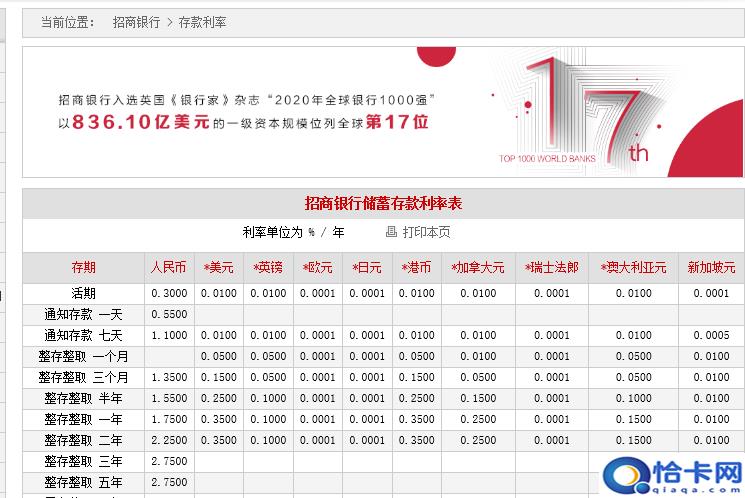Select the 活期 row label
Viewport: 745px width, 498px height.
(x=84, y=293)
